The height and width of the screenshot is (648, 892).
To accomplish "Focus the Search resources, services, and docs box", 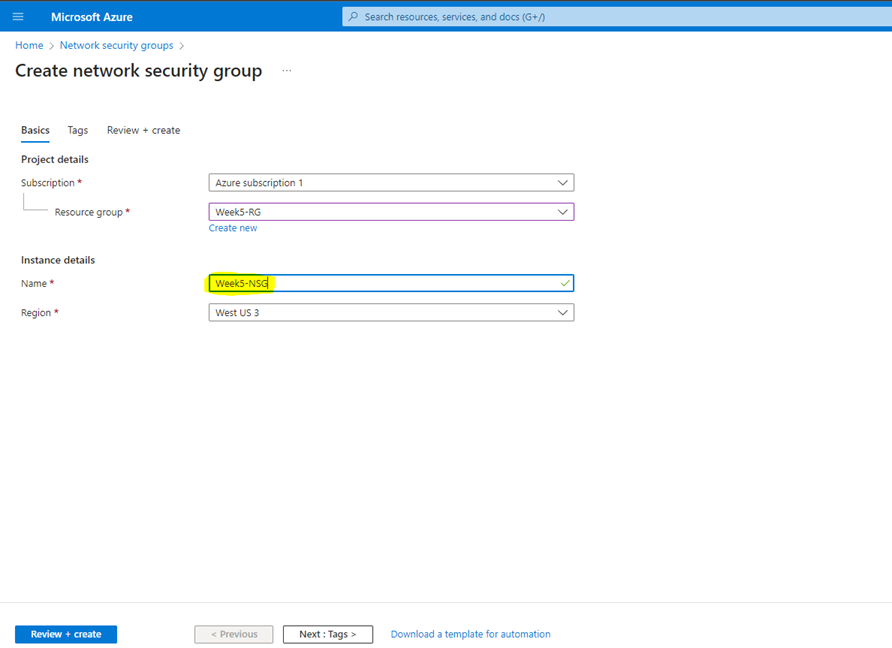I will click(x=617, y=16).
